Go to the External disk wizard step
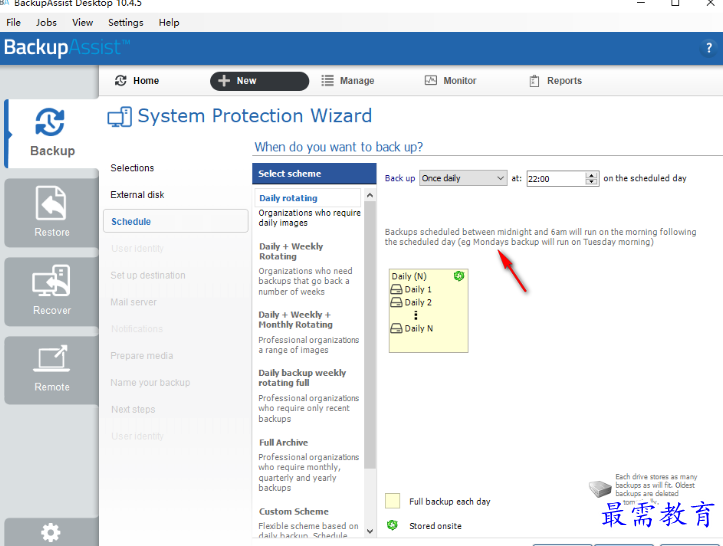Screen dimensions: 723x546 point(137,195)
